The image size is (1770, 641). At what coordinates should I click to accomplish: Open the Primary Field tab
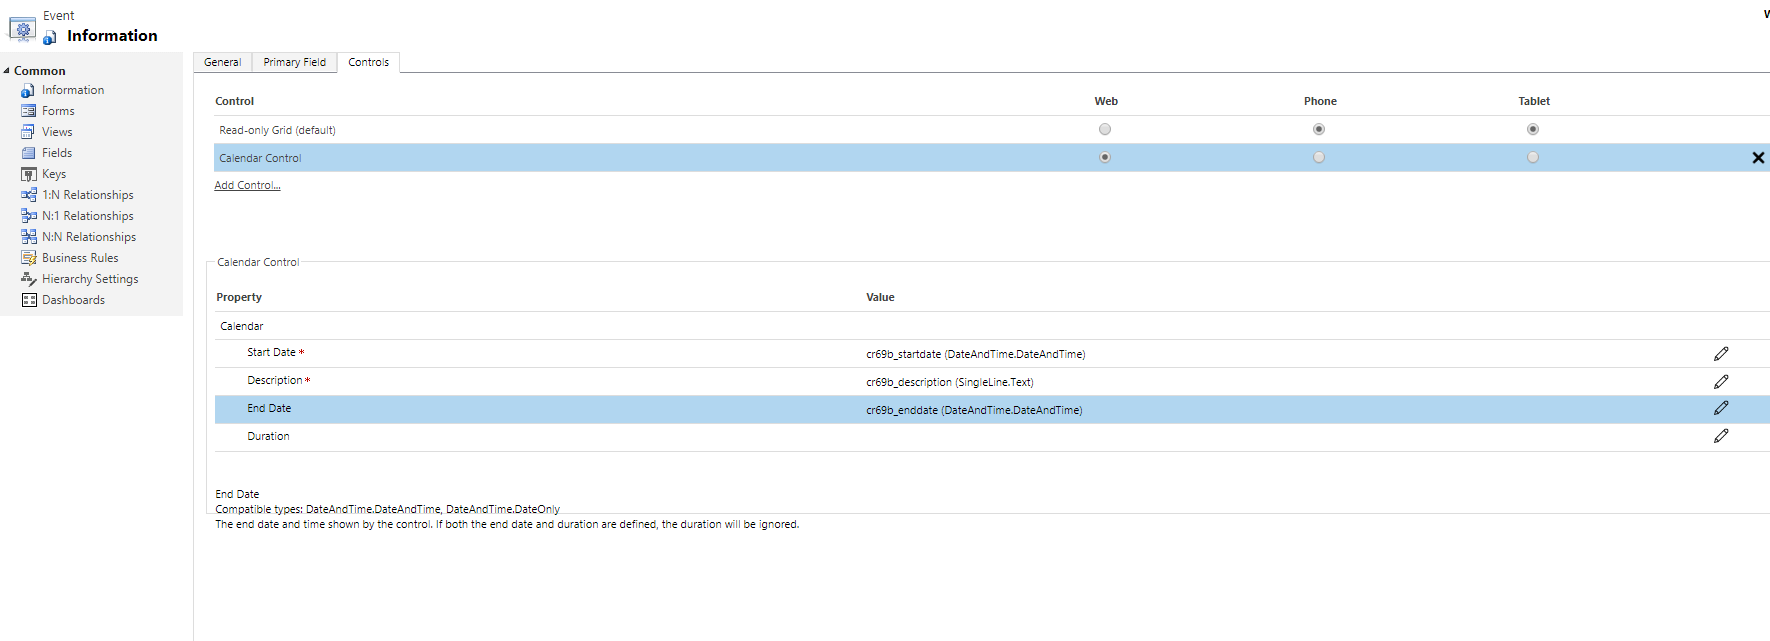pyautogui.click(x=294, y=62)
